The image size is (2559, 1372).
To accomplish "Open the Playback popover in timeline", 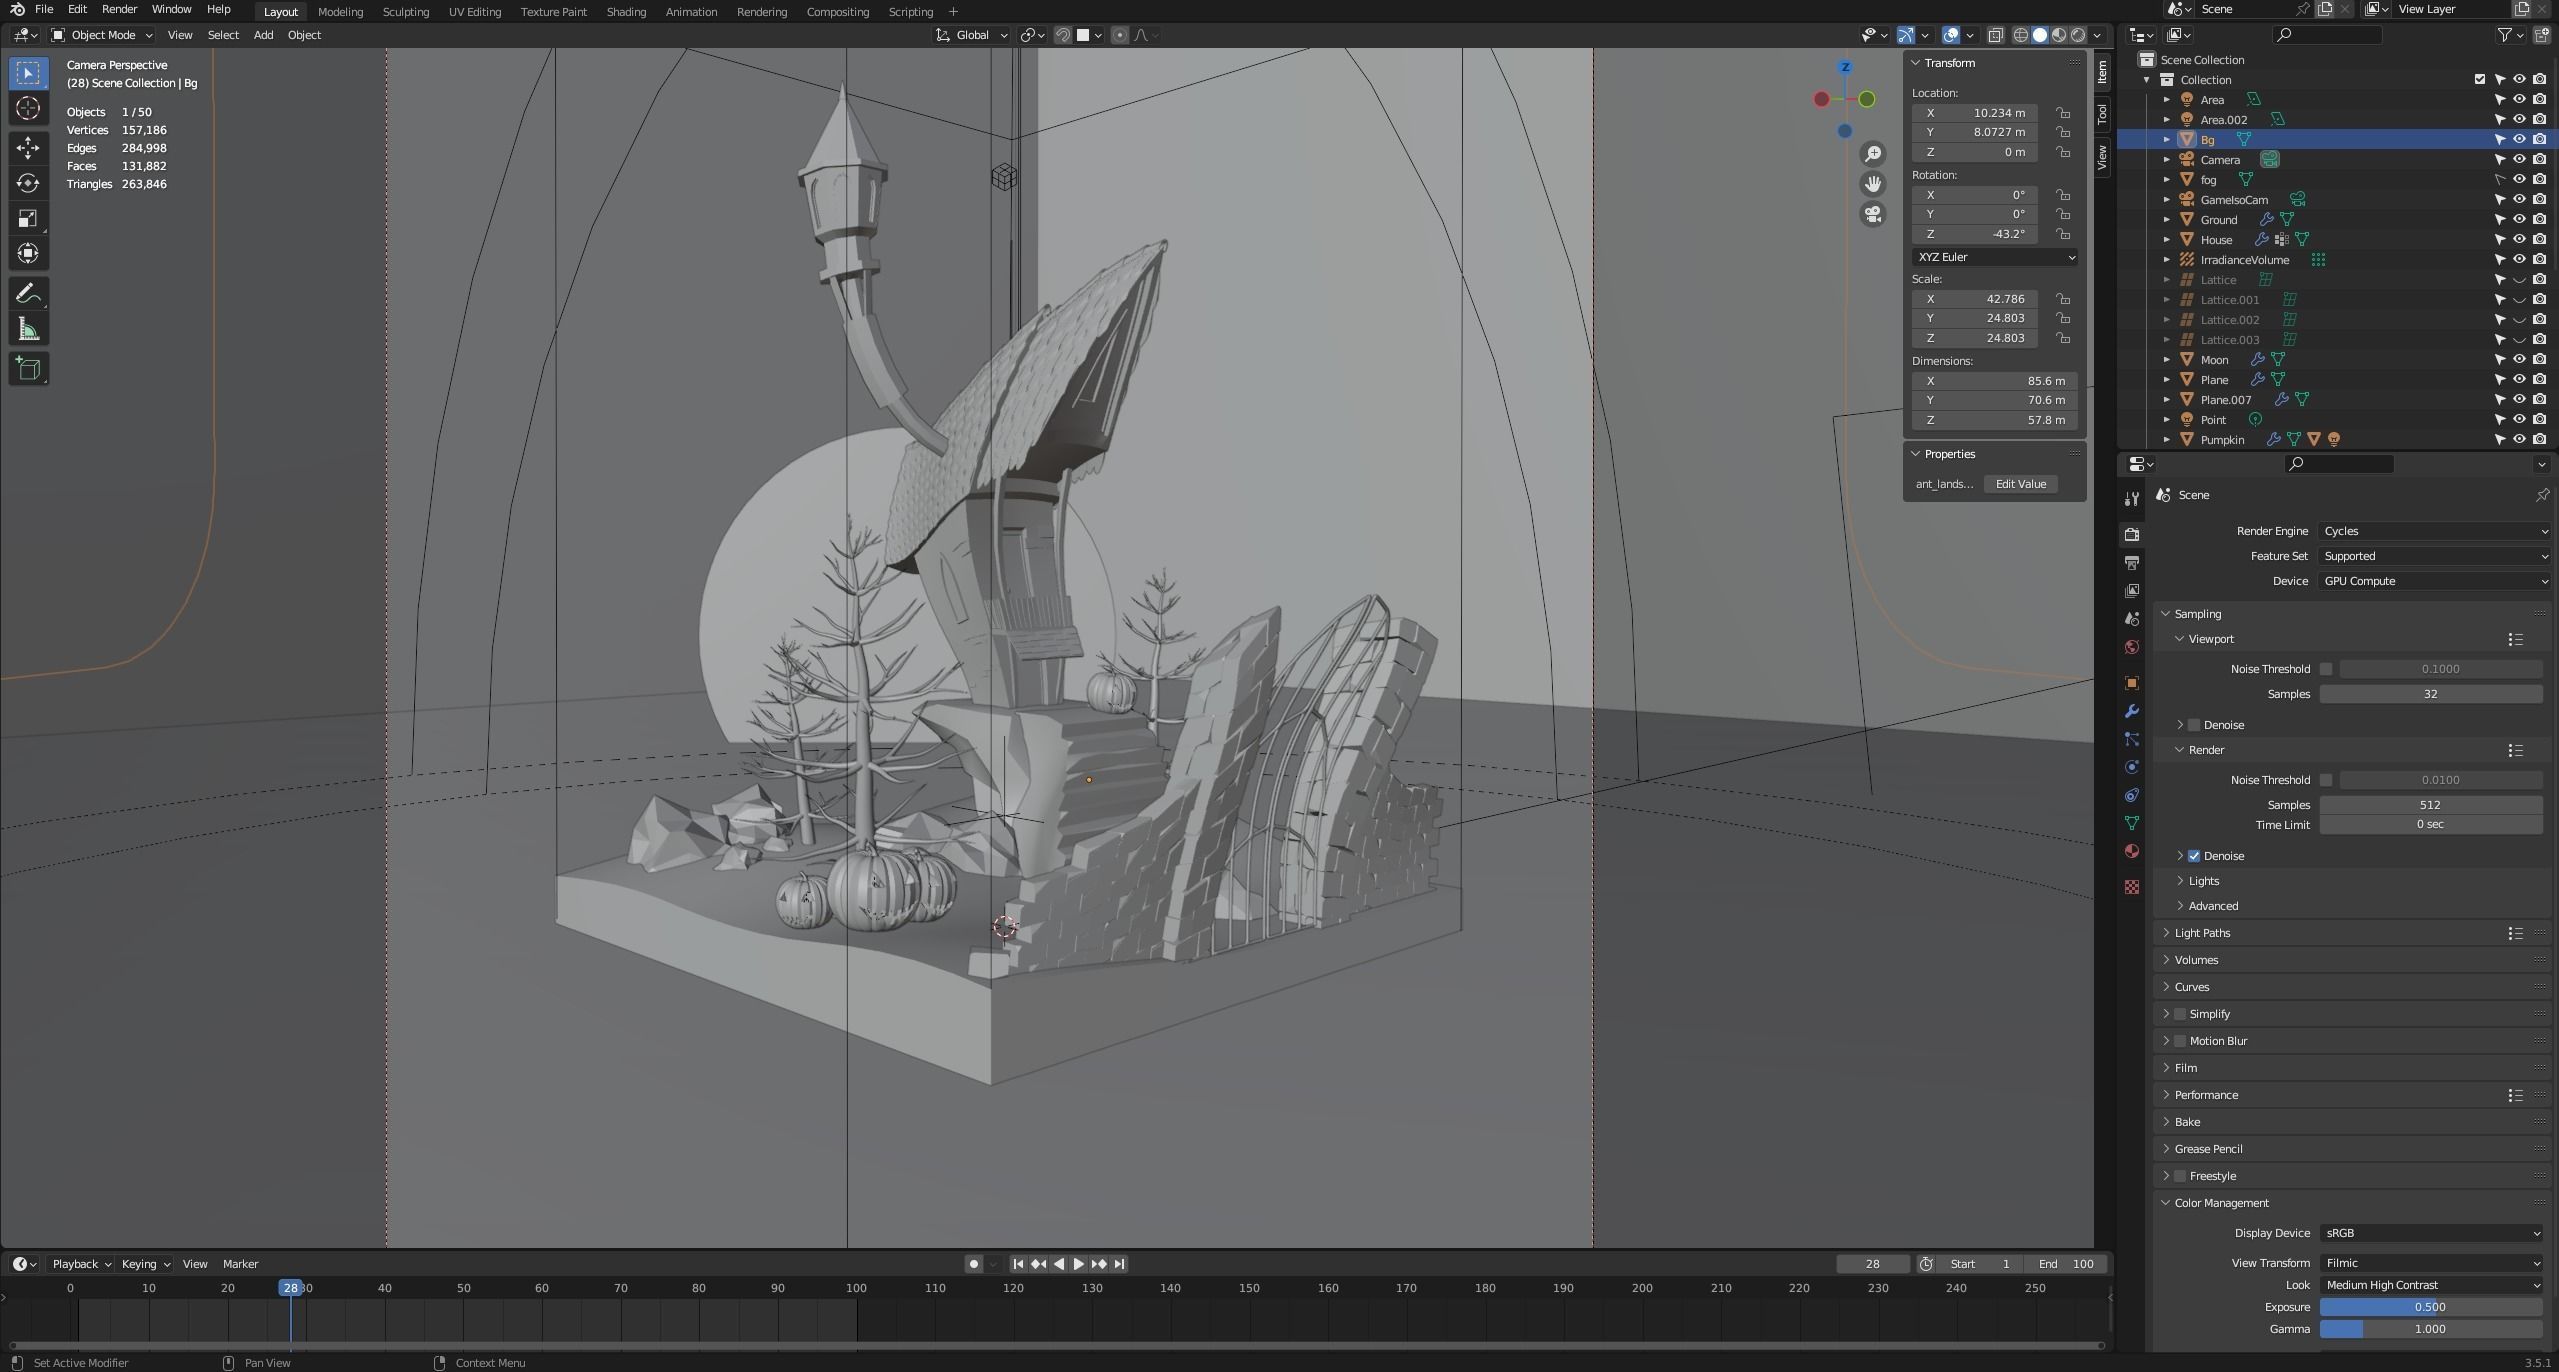I will 81,1264.
